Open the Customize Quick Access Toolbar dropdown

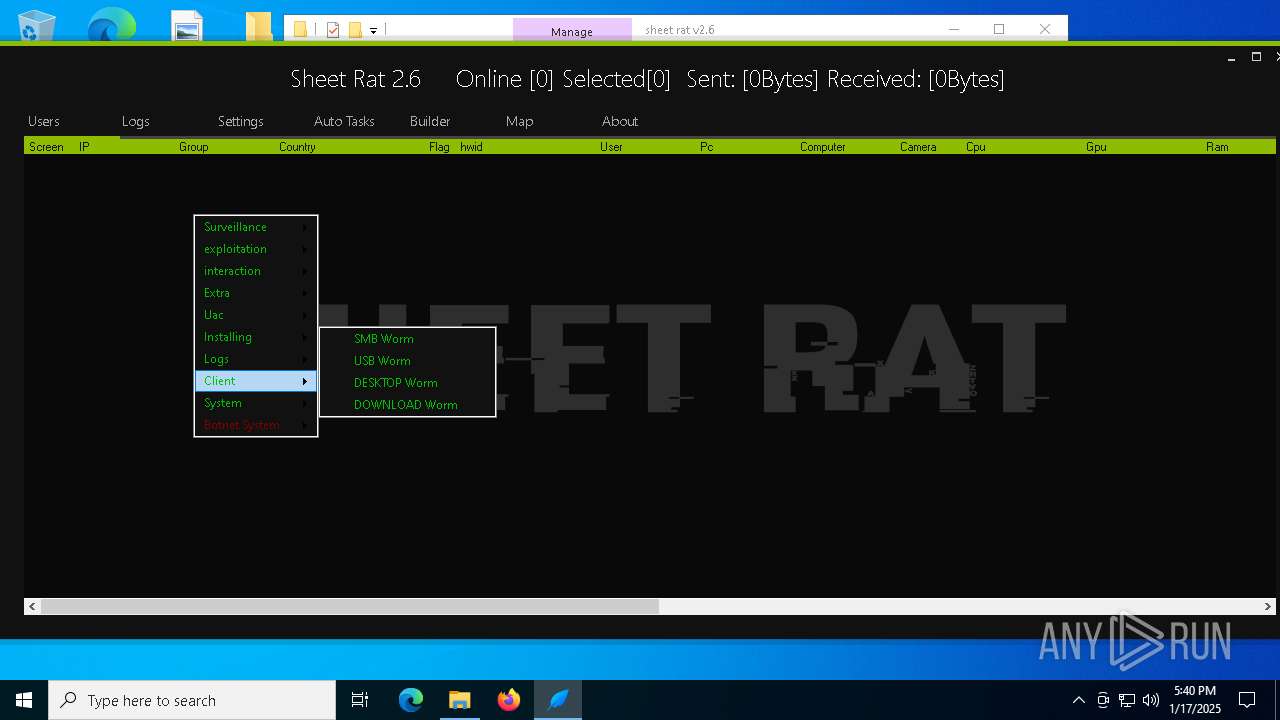(x=374, y=30)
